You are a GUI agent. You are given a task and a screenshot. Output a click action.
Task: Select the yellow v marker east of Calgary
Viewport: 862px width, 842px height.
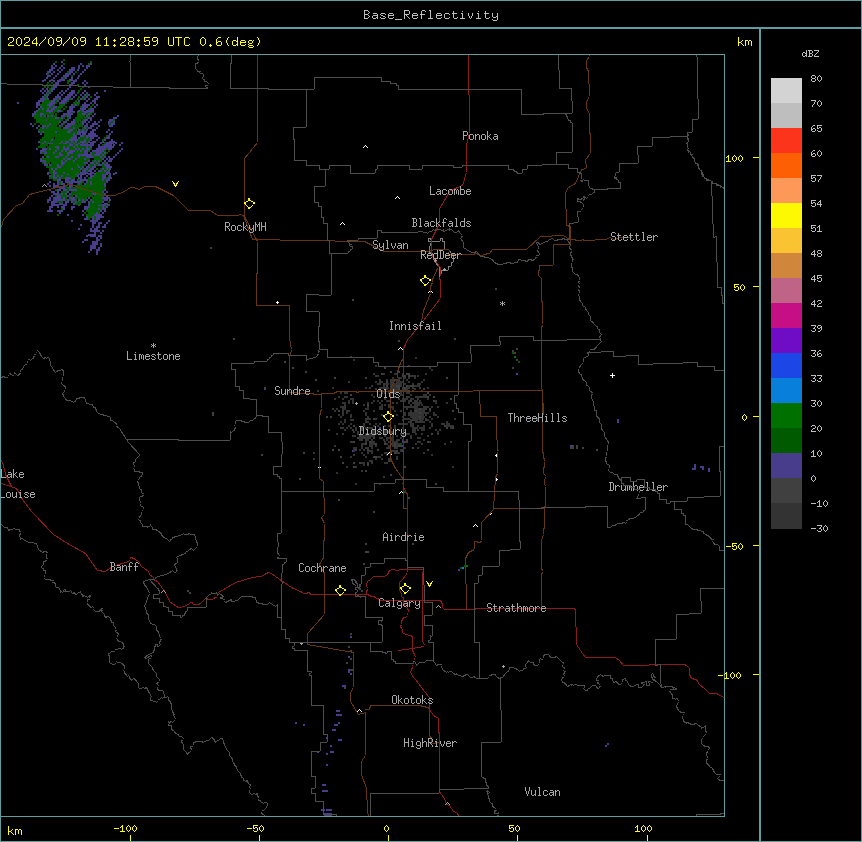429,584
